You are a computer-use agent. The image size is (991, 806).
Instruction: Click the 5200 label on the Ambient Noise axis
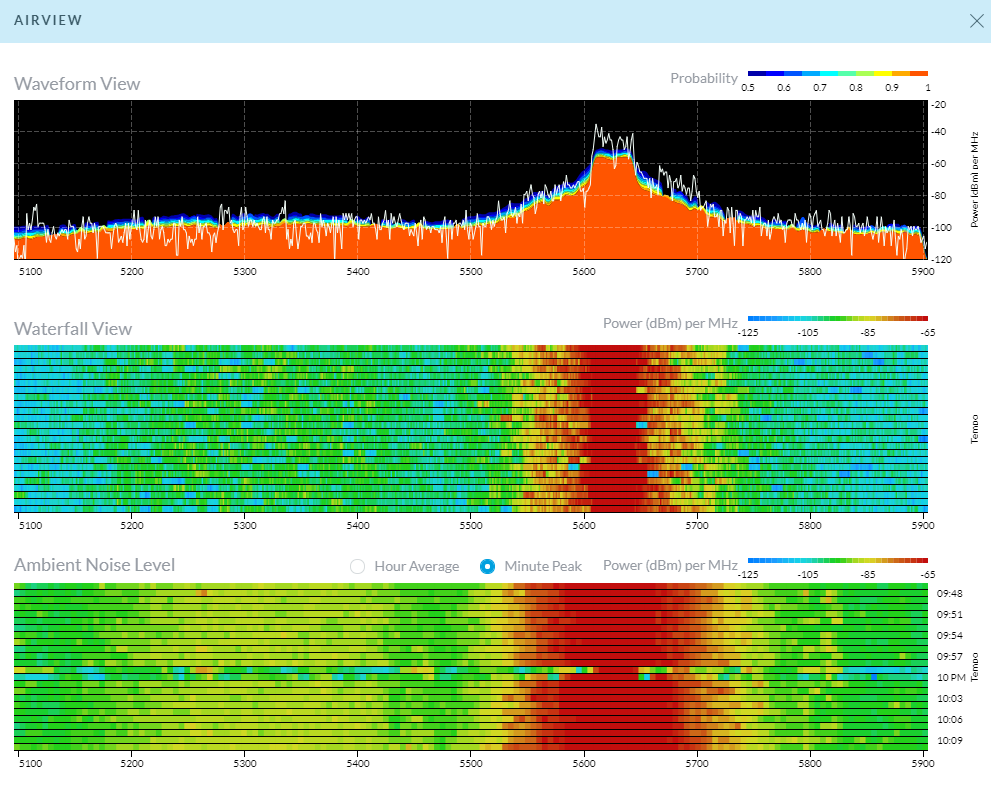pos(132,763)
